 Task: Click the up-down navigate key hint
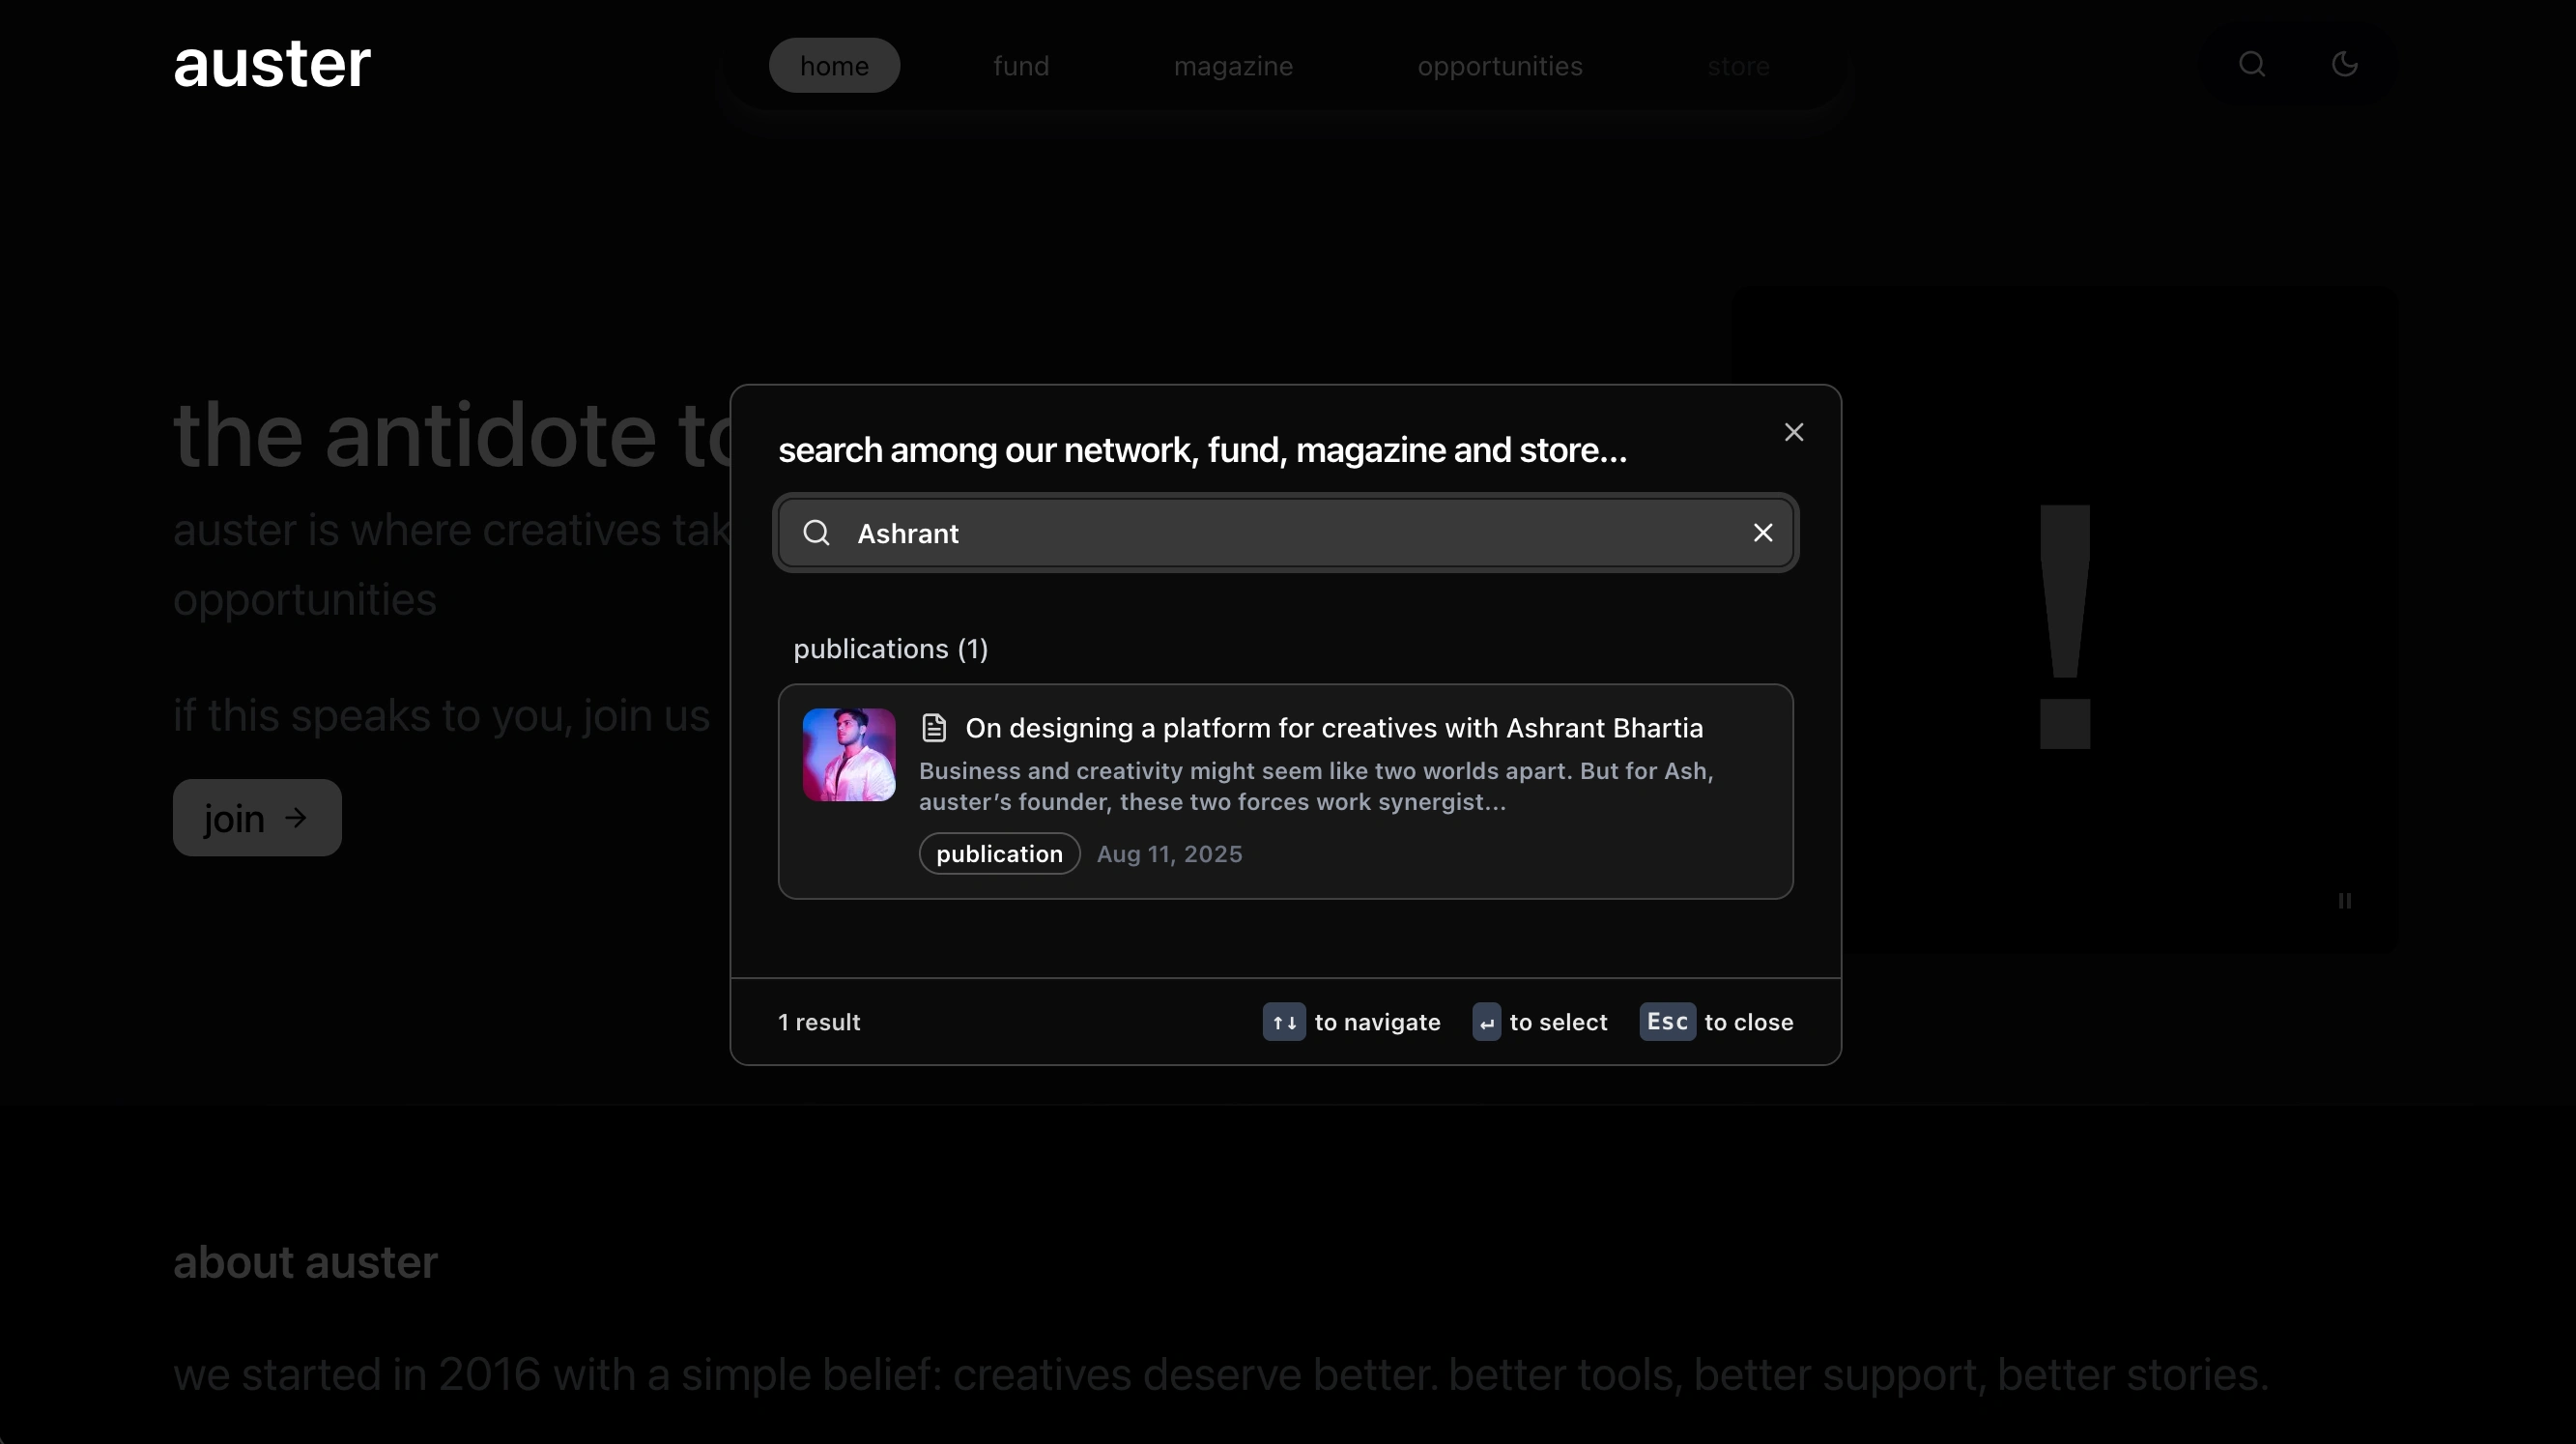[1283, 1022]
